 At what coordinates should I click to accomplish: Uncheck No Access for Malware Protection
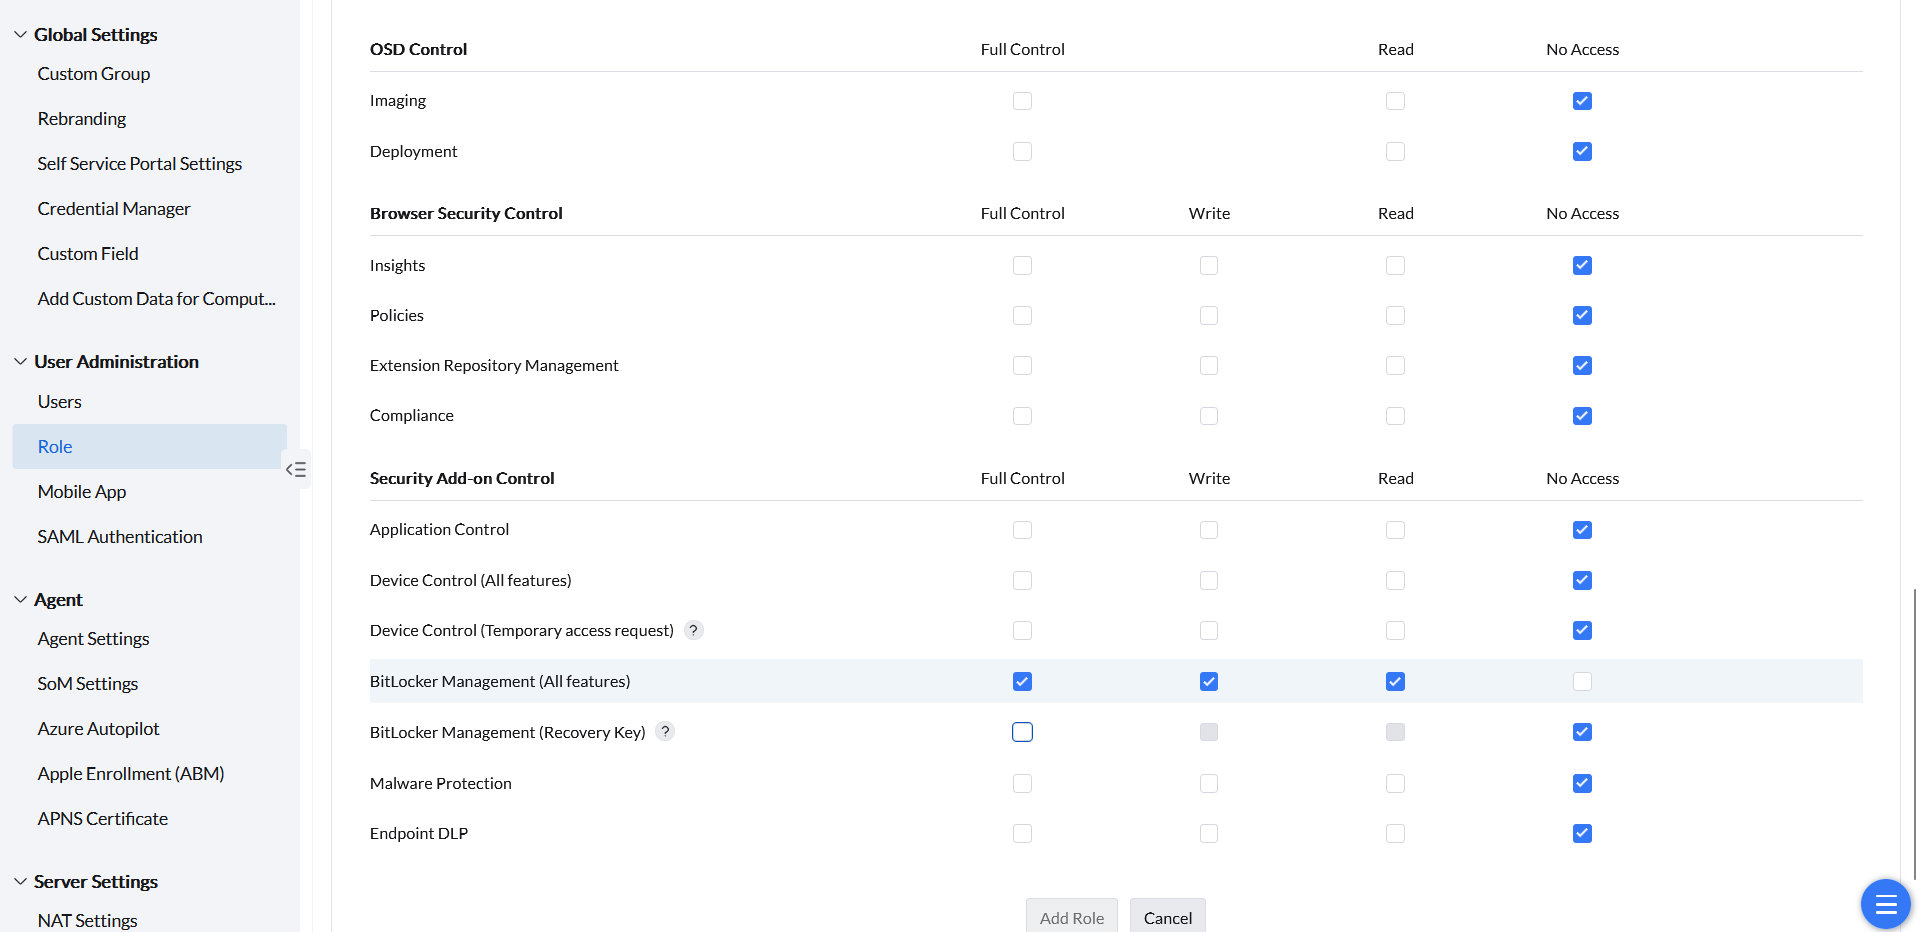tap(1582, 783)
